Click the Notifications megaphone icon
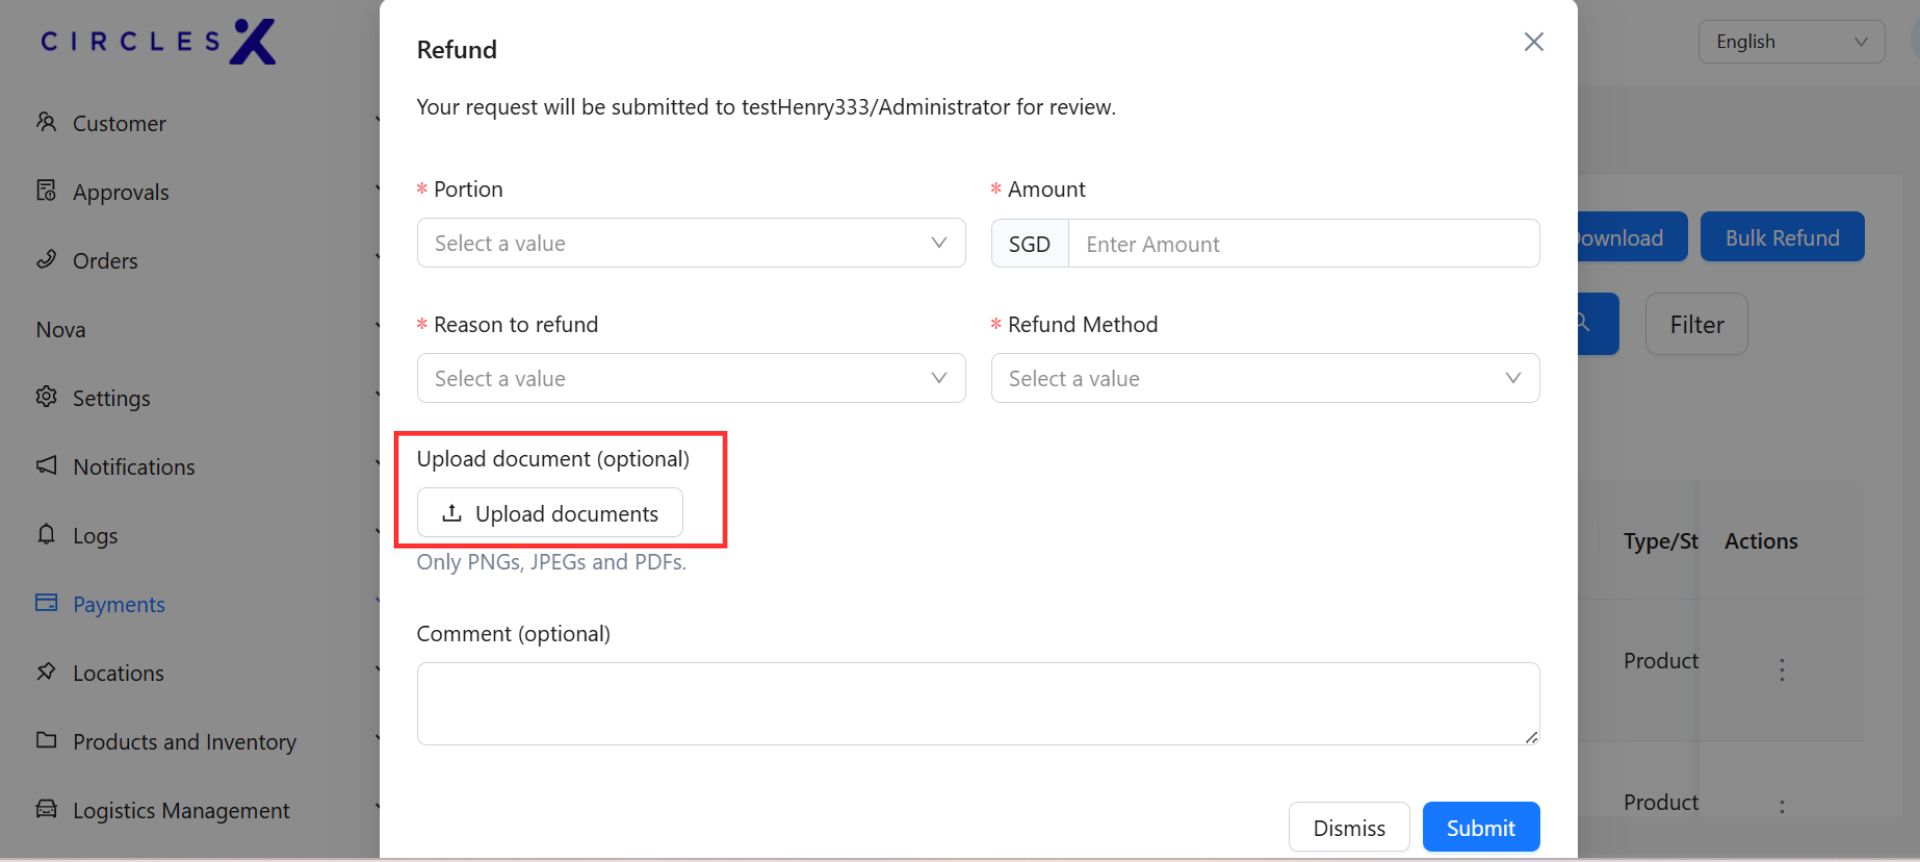Screen dimensions: 1920x862 point(46,465)
